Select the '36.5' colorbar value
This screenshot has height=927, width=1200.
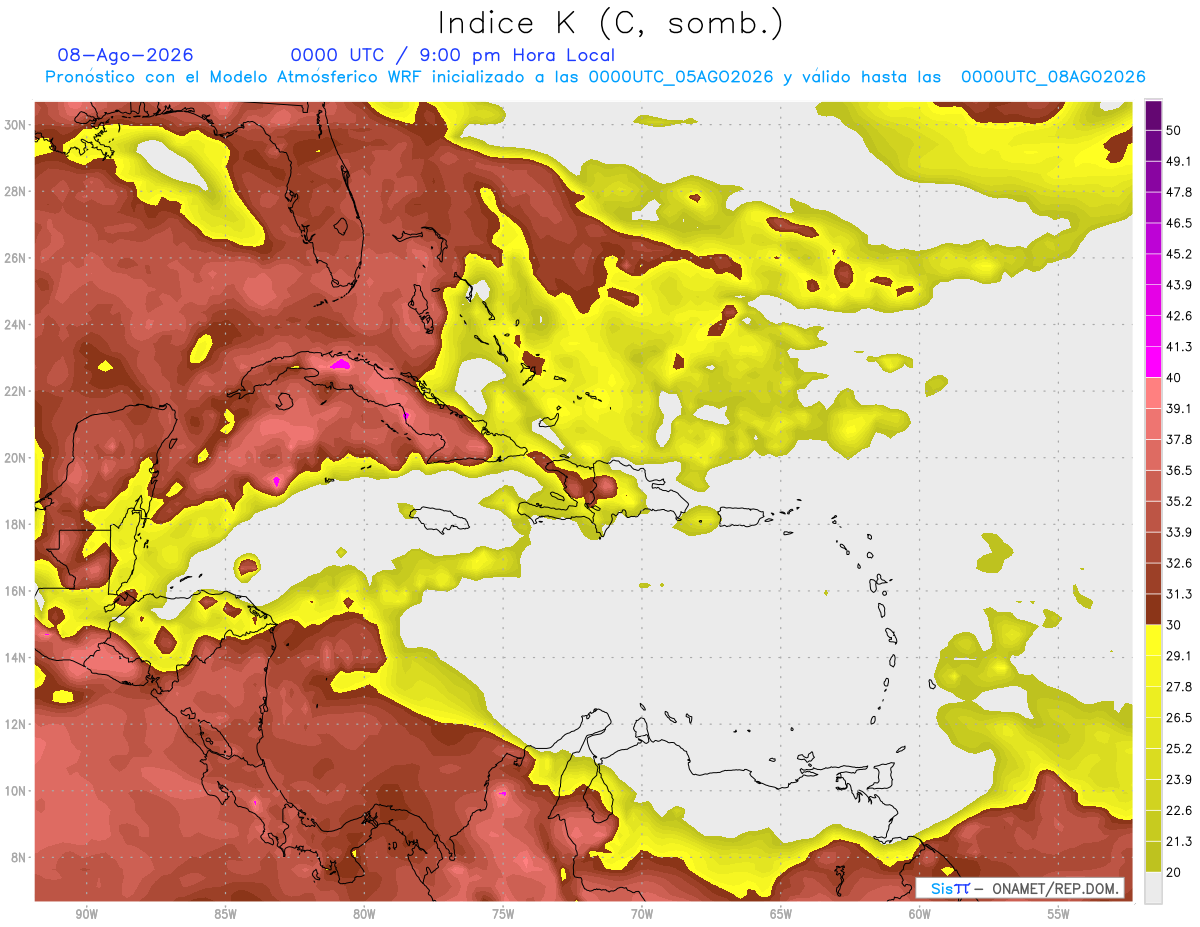(x=1179, y=471)
